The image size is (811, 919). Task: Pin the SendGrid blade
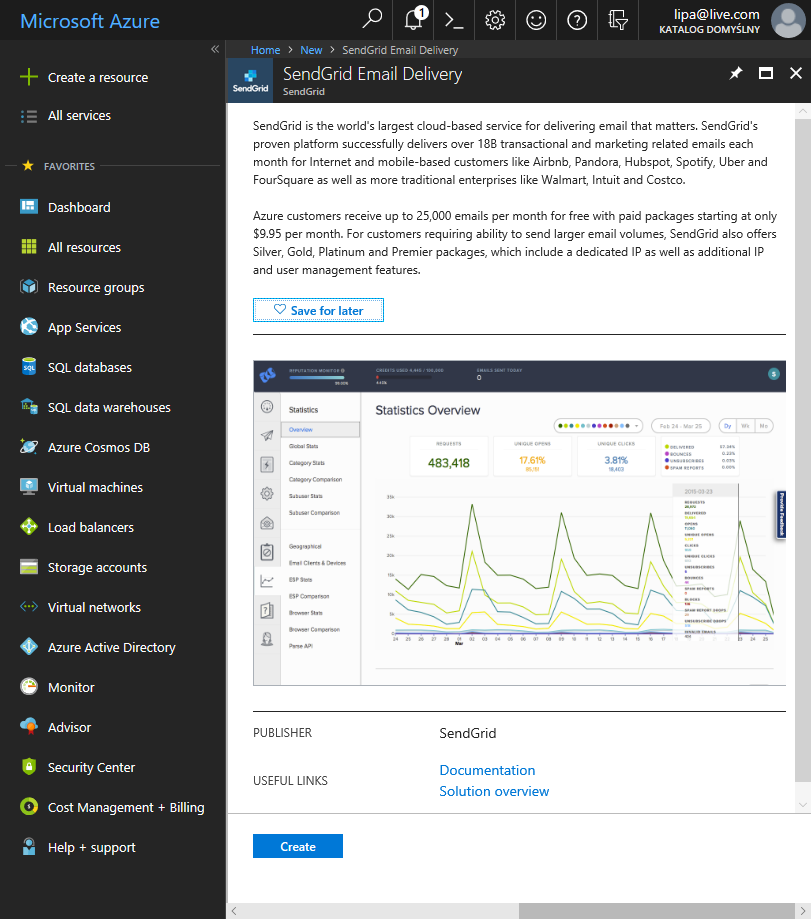tap(735, 73)
